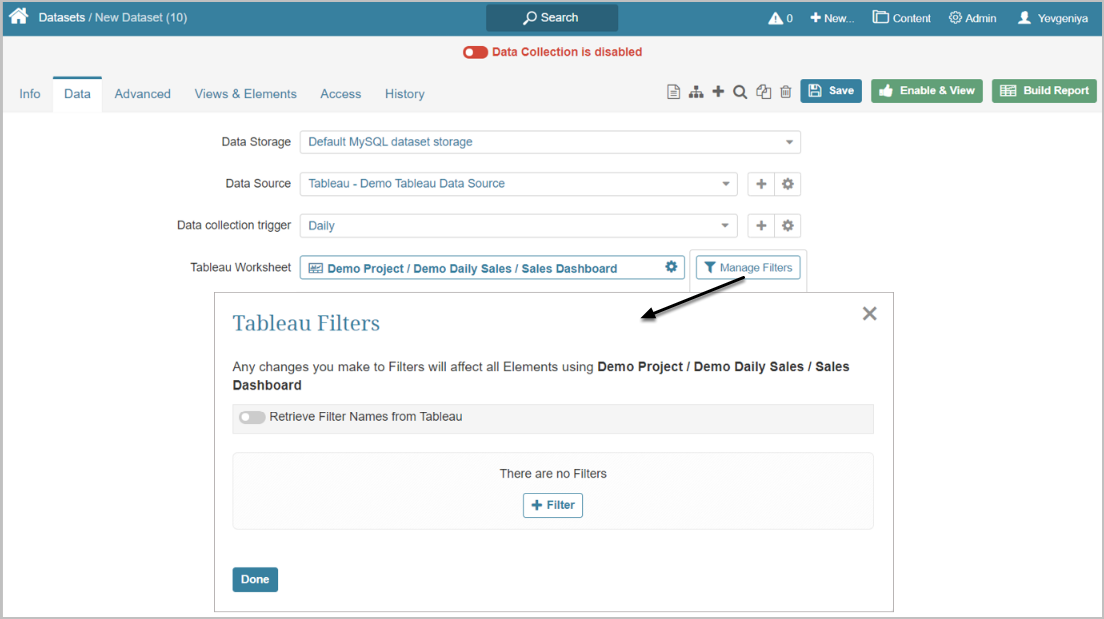The image size is (1104, 619).
Task: Expand the Data Source dropdown
Action: (x=518, y=184)
